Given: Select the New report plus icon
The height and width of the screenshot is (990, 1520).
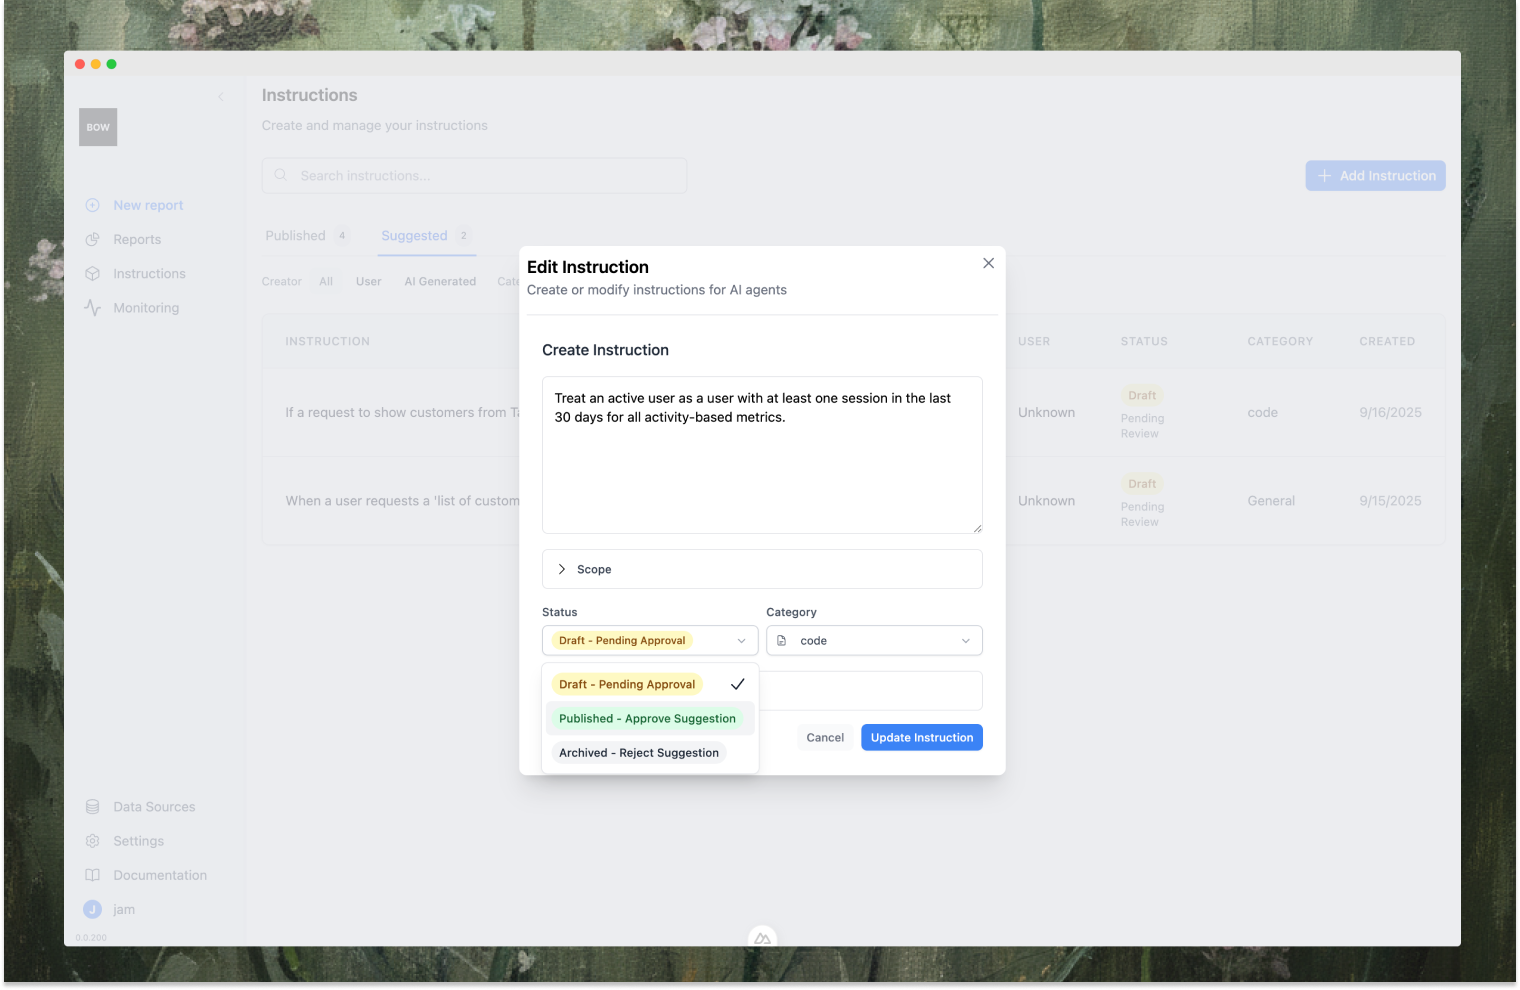Looking at the screenshot, I should click(x=92, y=205).
